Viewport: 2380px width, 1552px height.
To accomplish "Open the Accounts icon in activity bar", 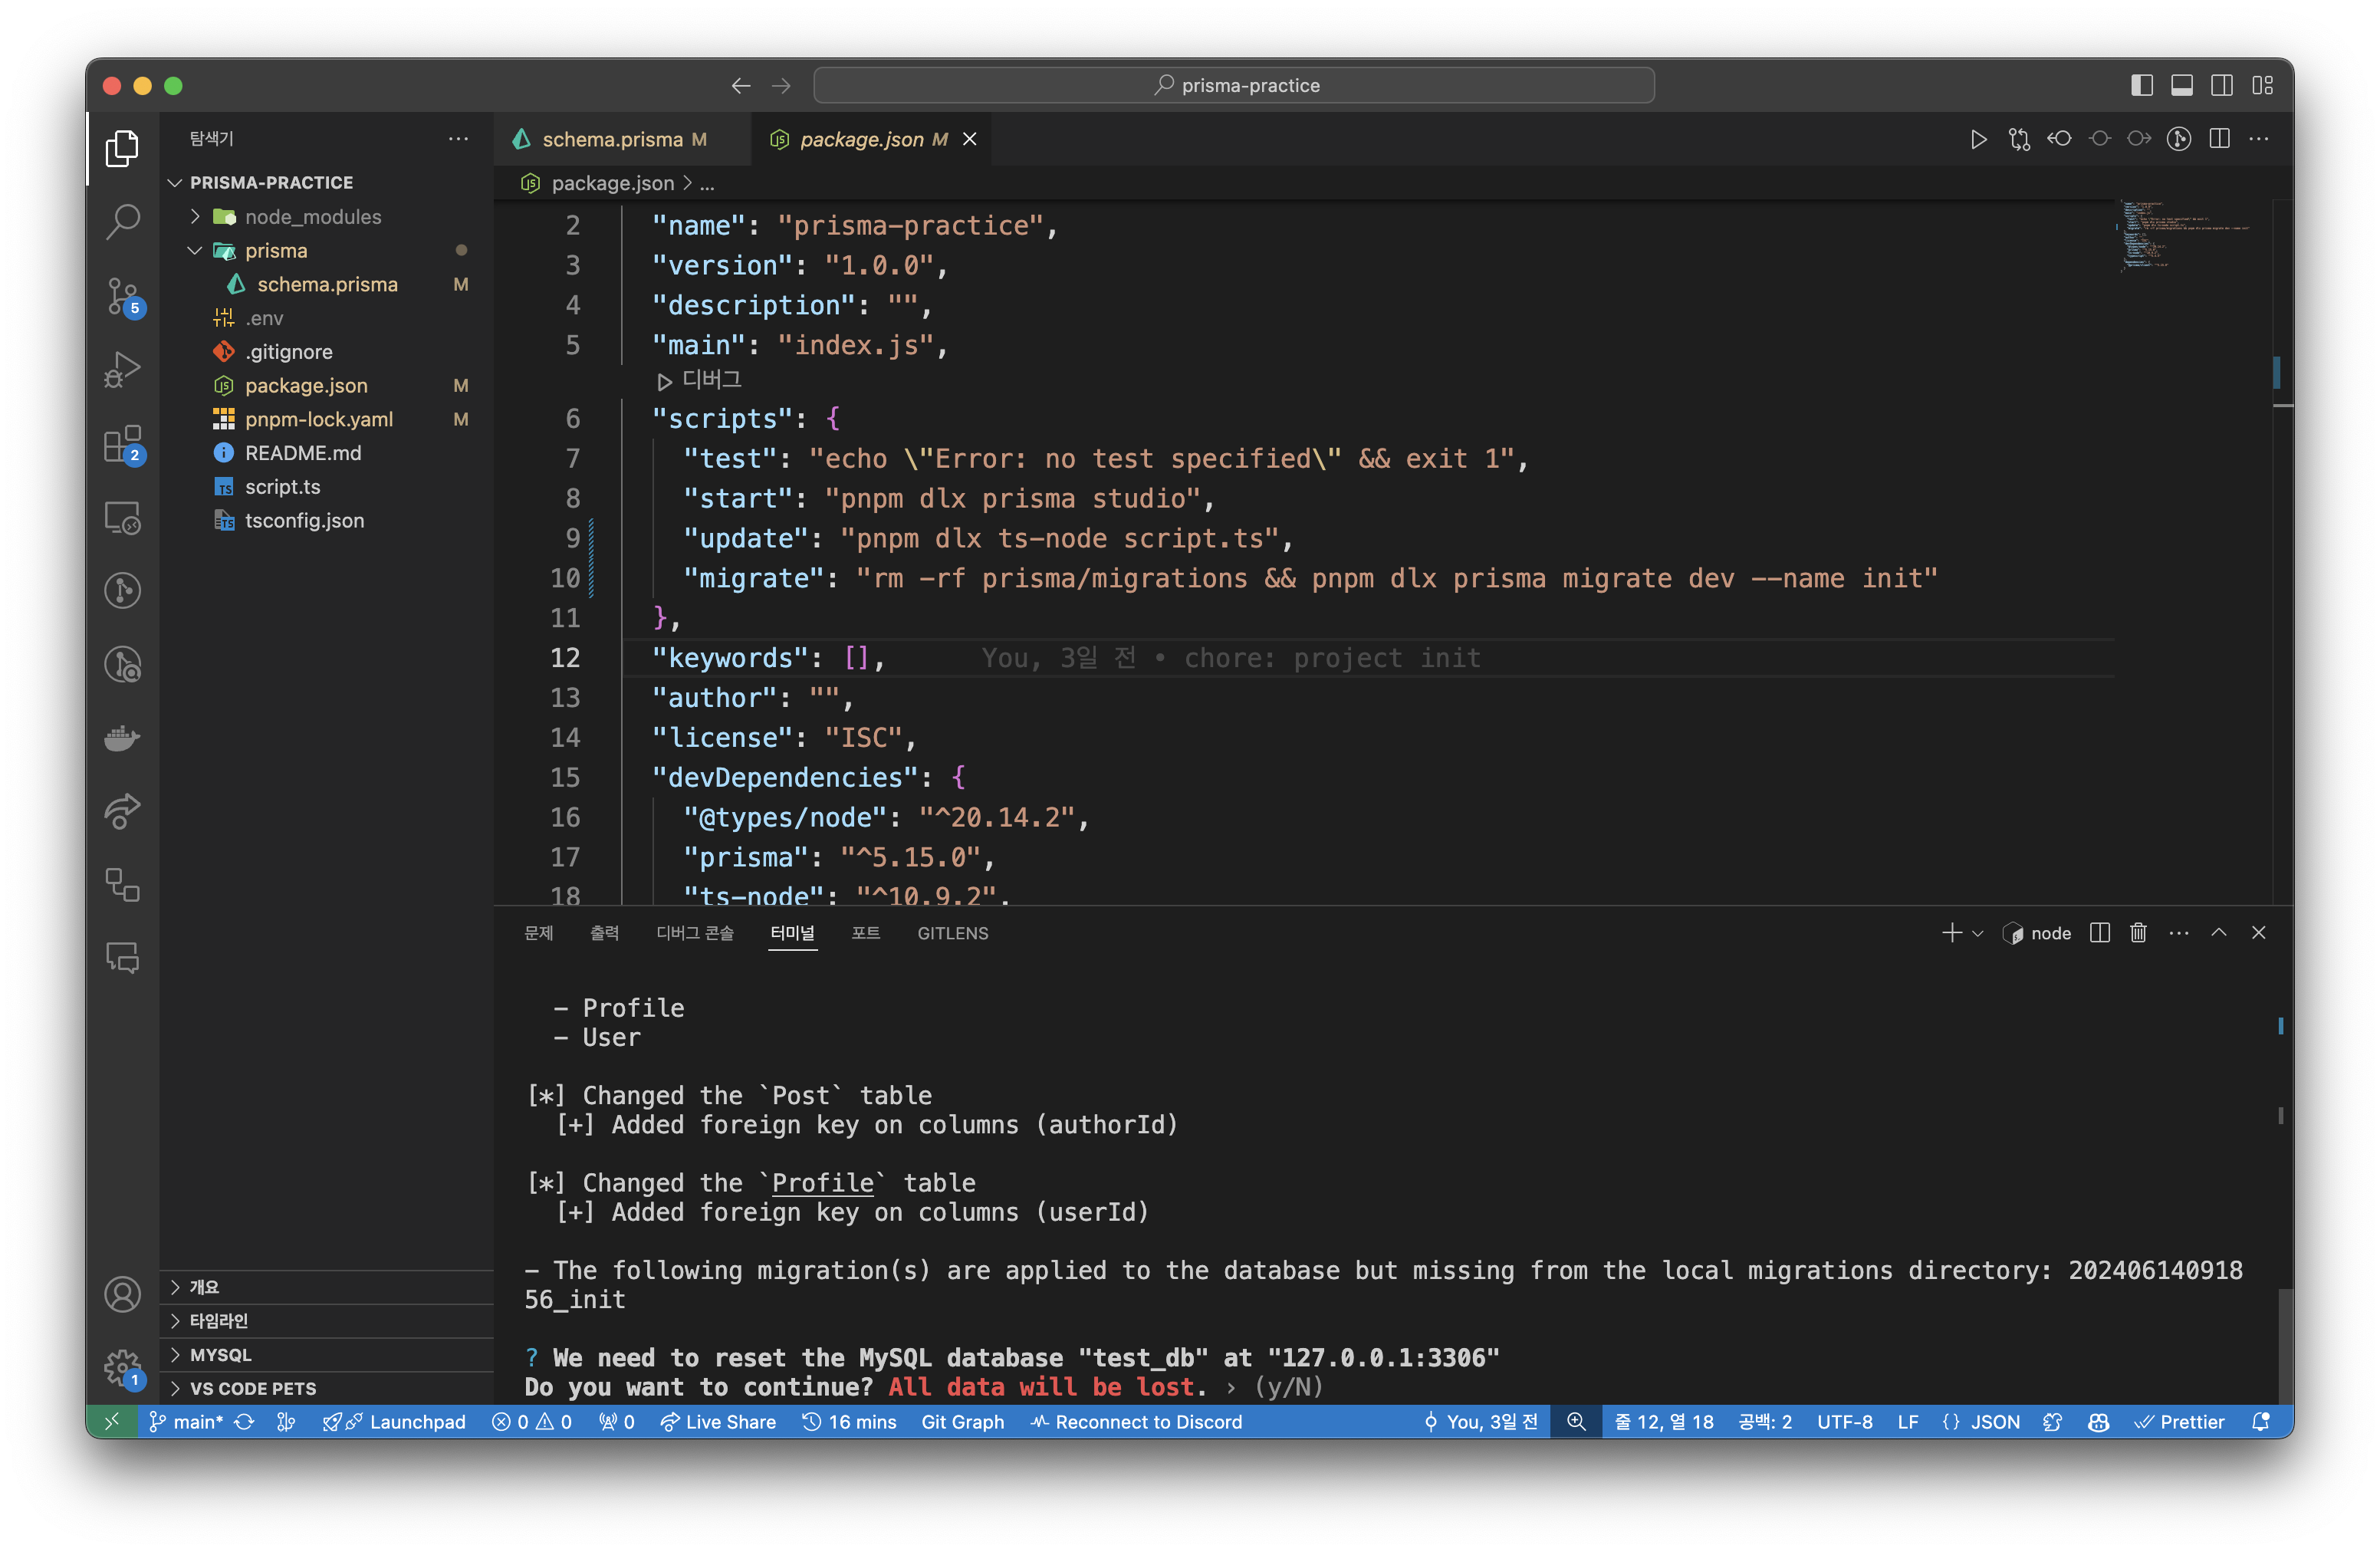I will (123, 1294).
